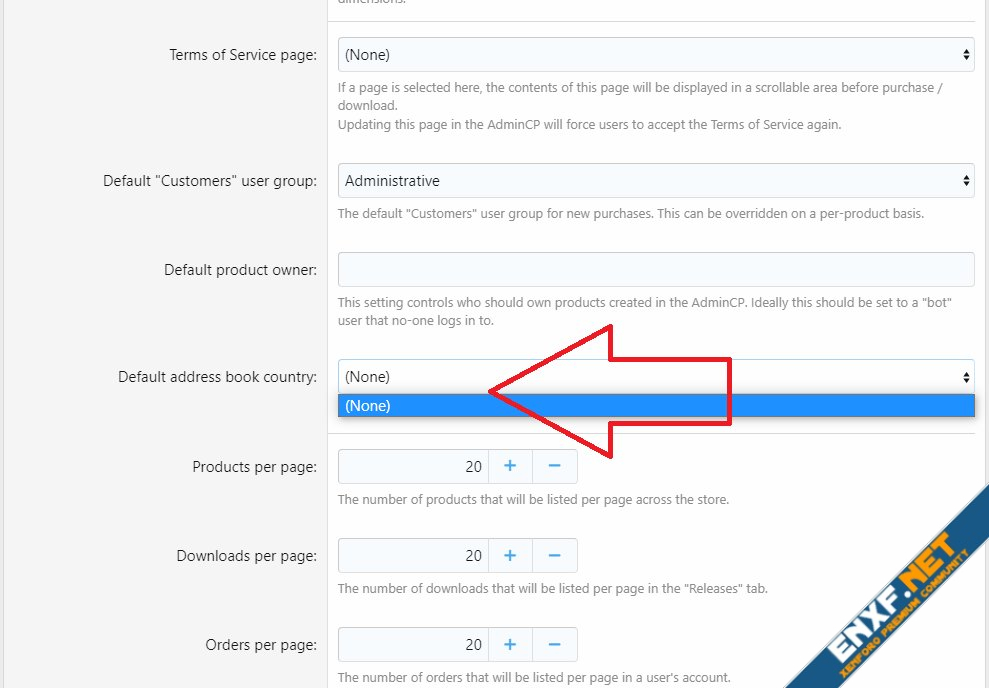Click the "Default address book country:" label

[217, 377]
